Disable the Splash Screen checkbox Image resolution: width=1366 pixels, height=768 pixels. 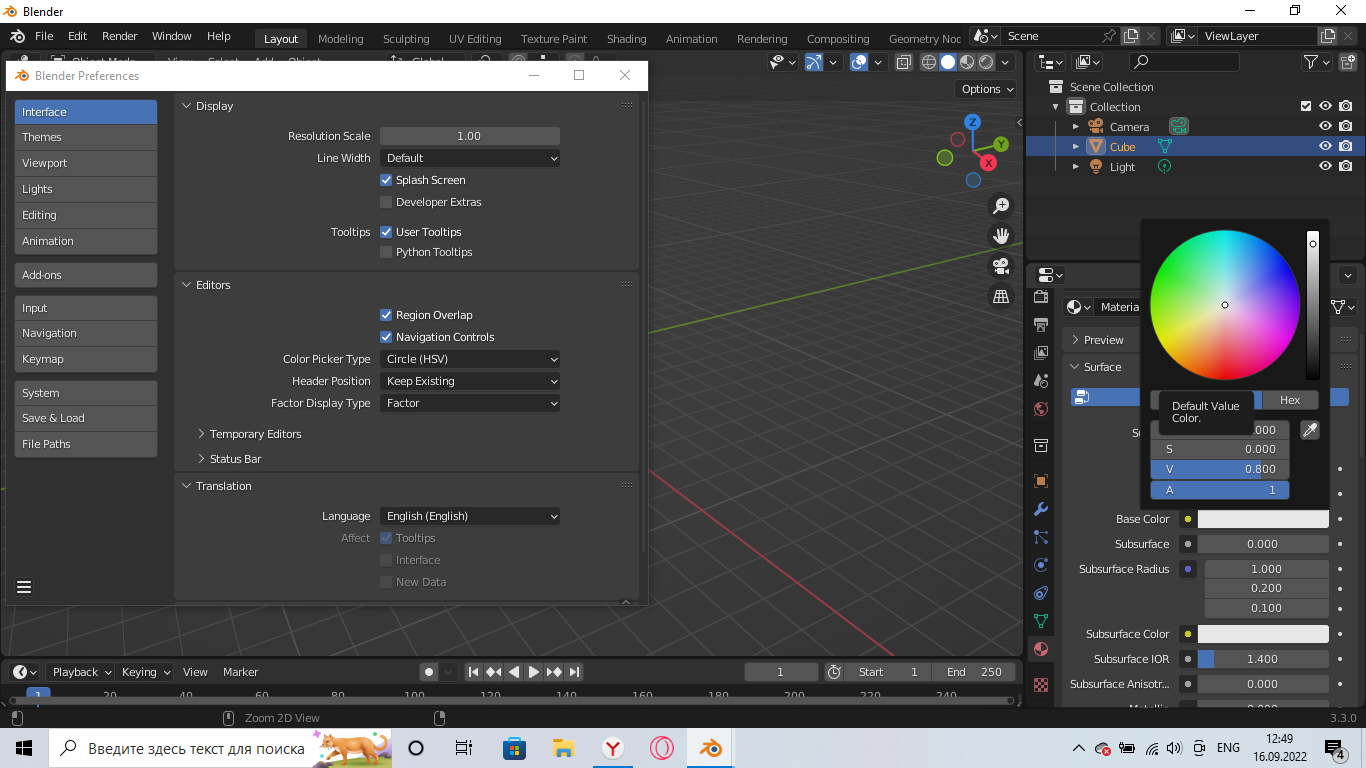pyautogui.click(x=386, y=180)
